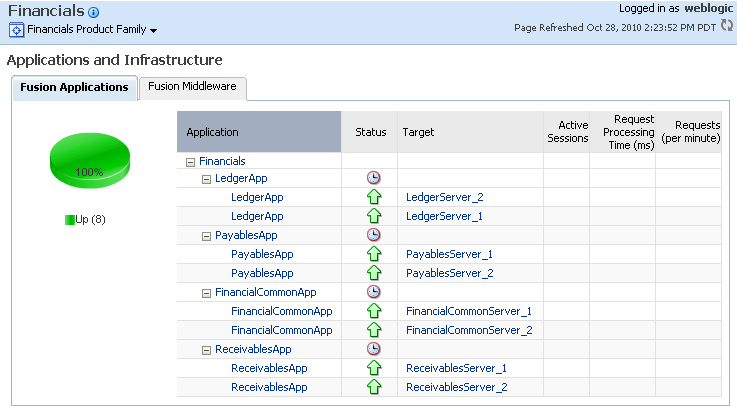Click the up arrow status for LedgerServer_1

coord(374,216)
